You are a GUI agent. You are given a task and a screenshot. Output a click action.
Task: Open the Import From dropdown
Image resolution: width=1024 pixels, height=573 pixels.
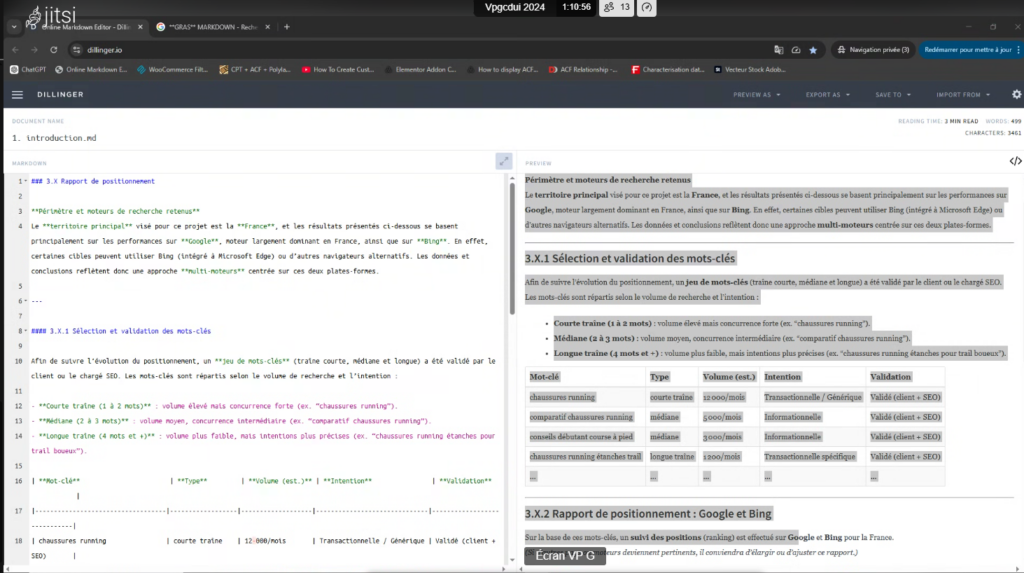click(x=961, y=95)
